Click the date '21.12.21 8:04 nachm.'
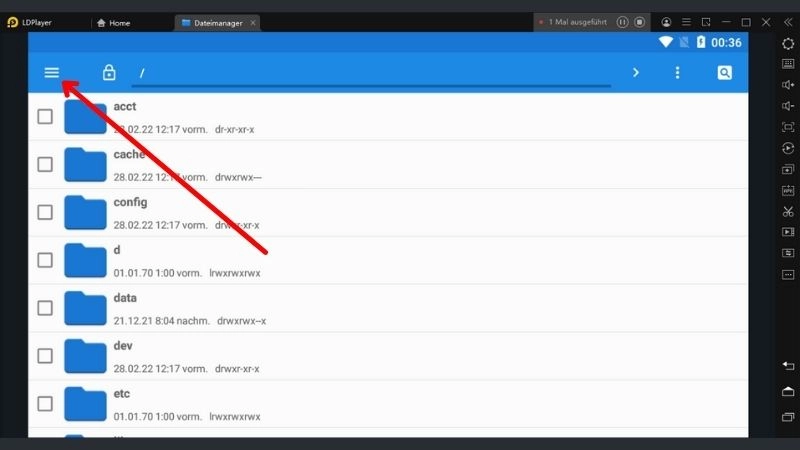Screen dimensions: 800x450 161,321
